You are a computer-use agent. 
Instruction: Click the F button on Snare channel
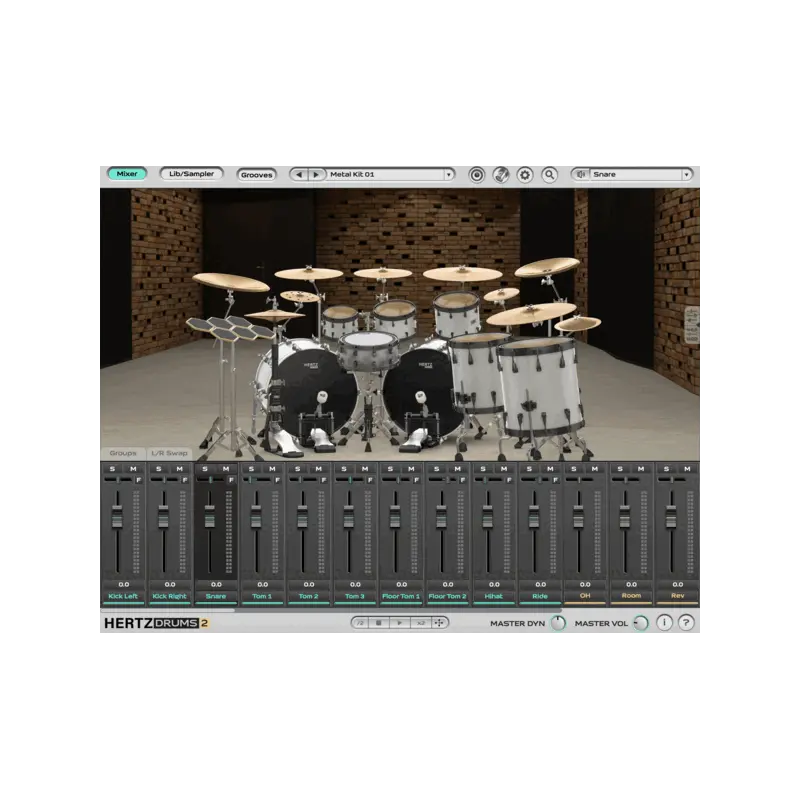tap(231, 480)
